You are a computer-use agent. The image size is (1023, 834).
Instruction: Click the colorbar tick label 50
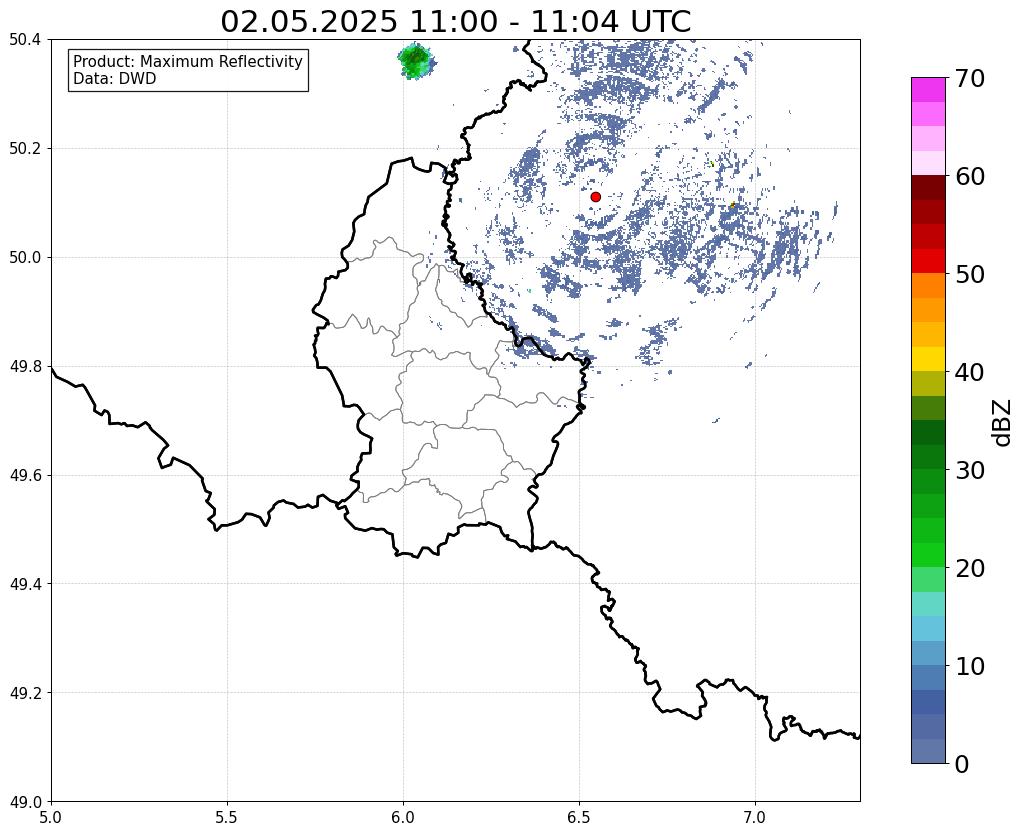coord(970,274)
